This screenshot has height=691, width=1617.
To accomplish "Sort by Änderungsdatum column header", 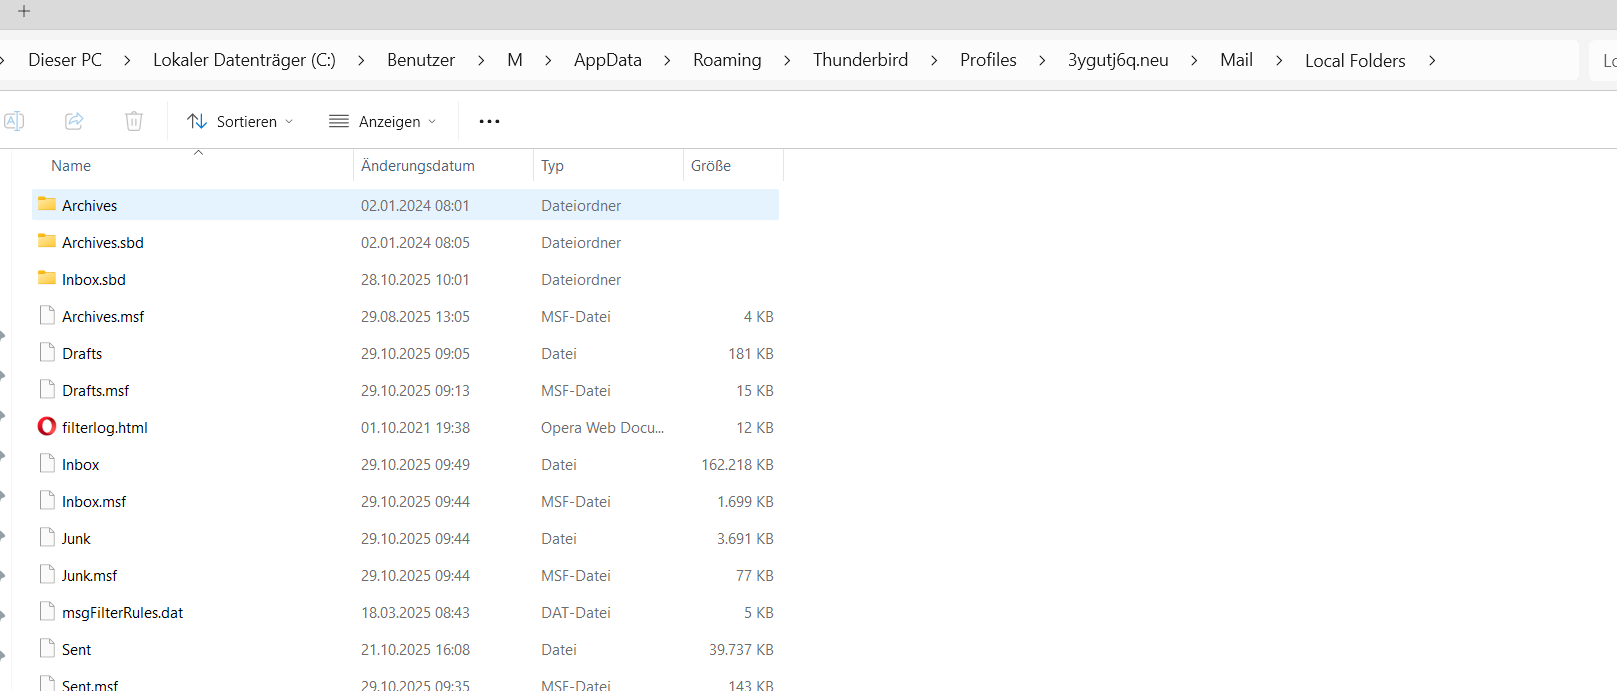I will [418, 166].
